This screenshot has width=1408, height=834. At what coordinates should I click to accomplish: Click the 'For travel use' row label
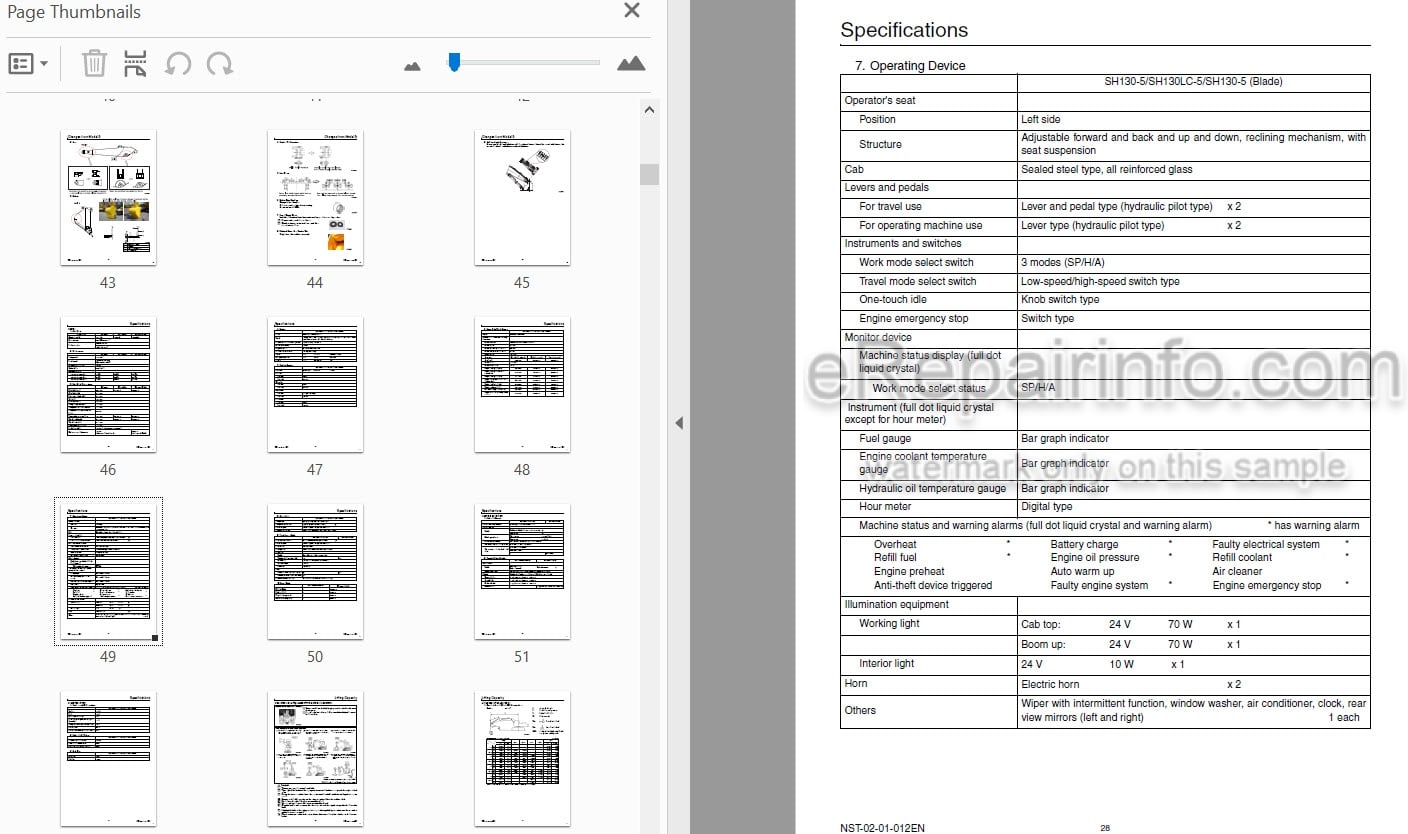[890, 207]
